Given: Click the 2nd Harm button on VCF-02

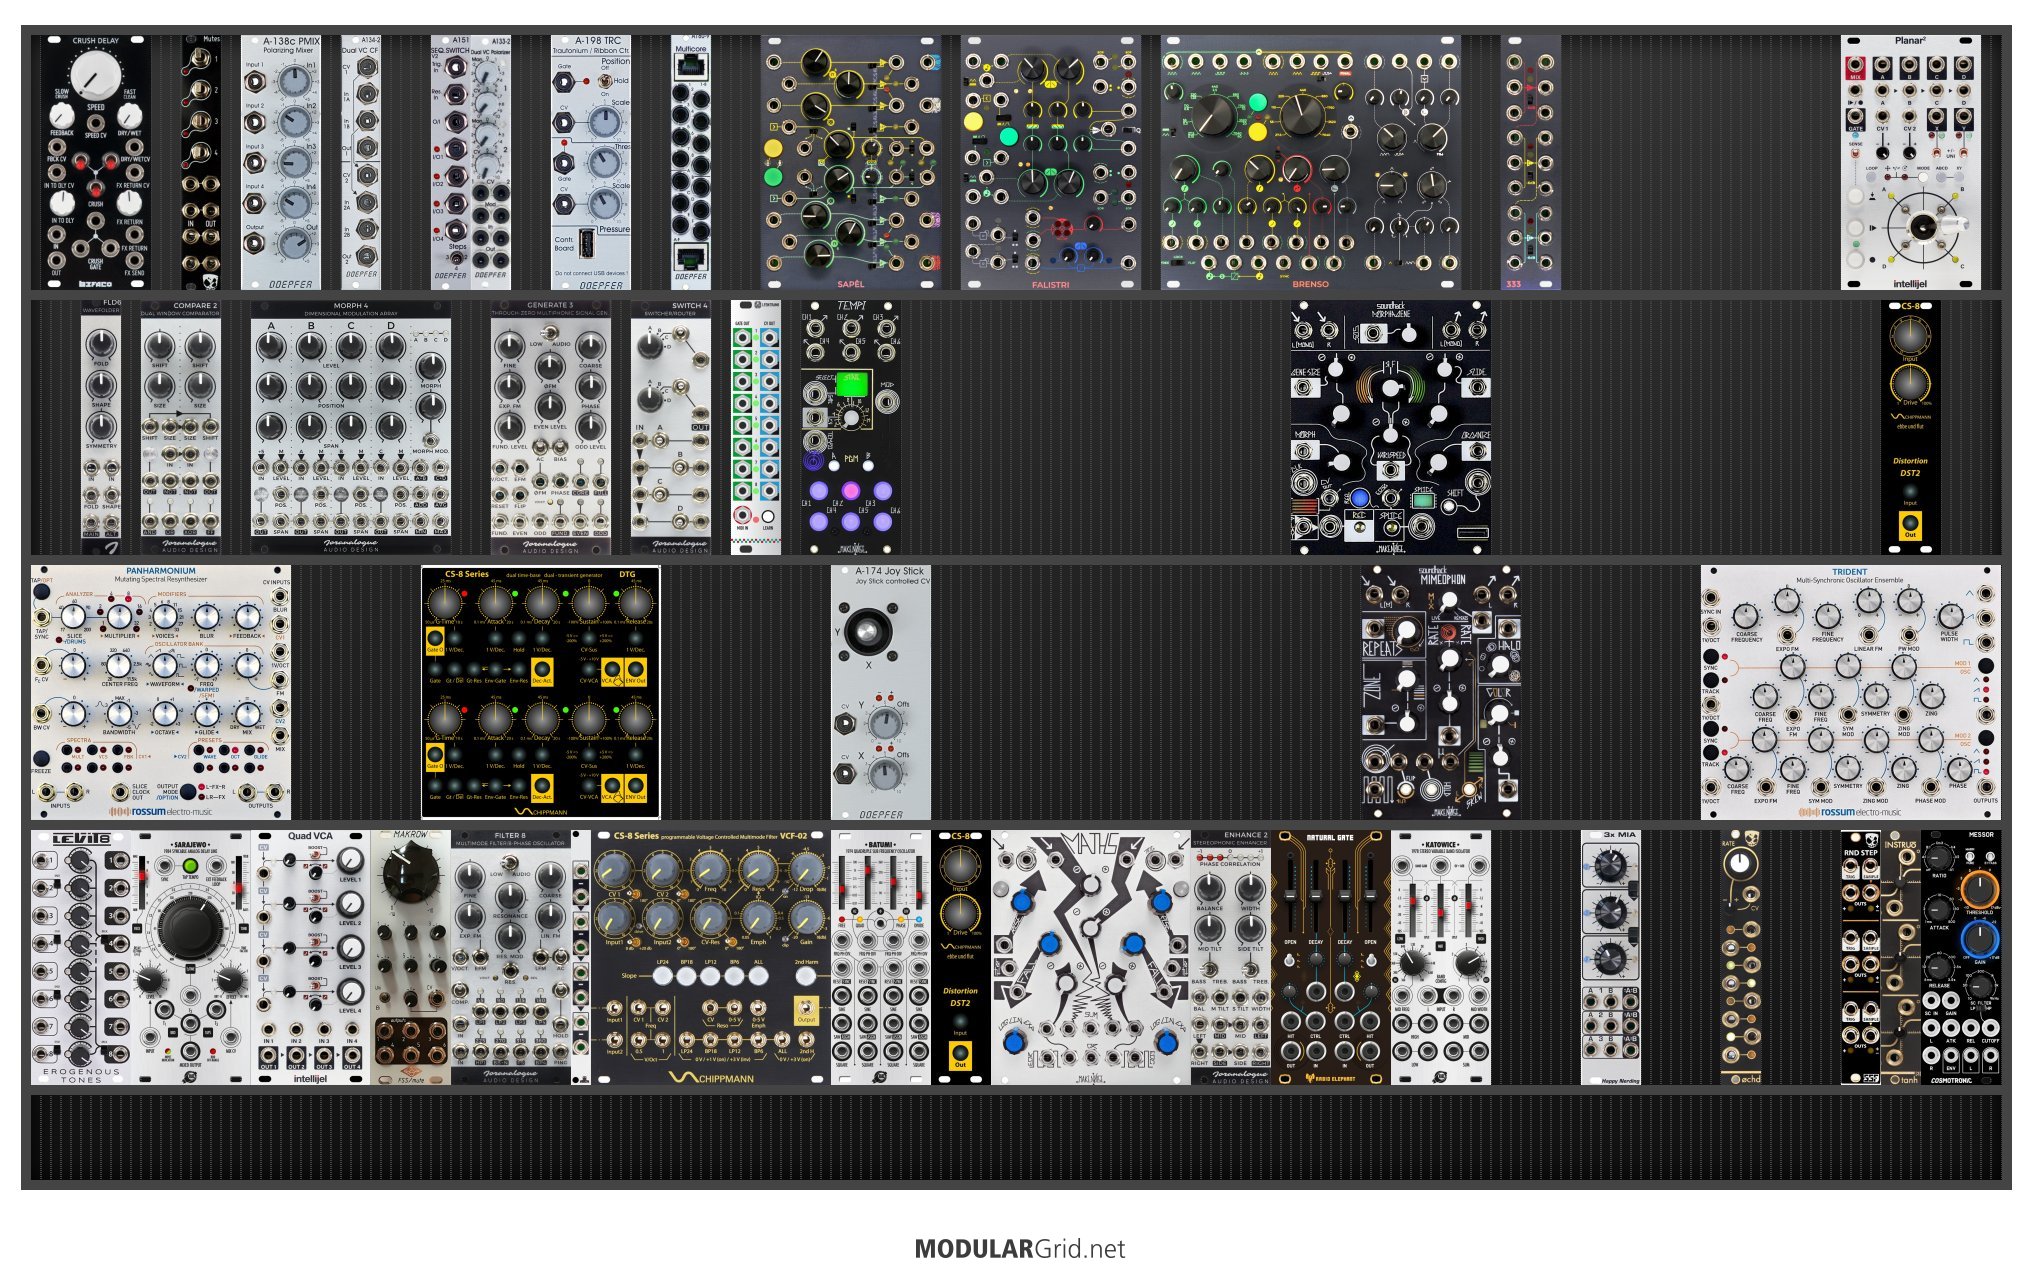Looking at the screenshot, I should (806, 975).
